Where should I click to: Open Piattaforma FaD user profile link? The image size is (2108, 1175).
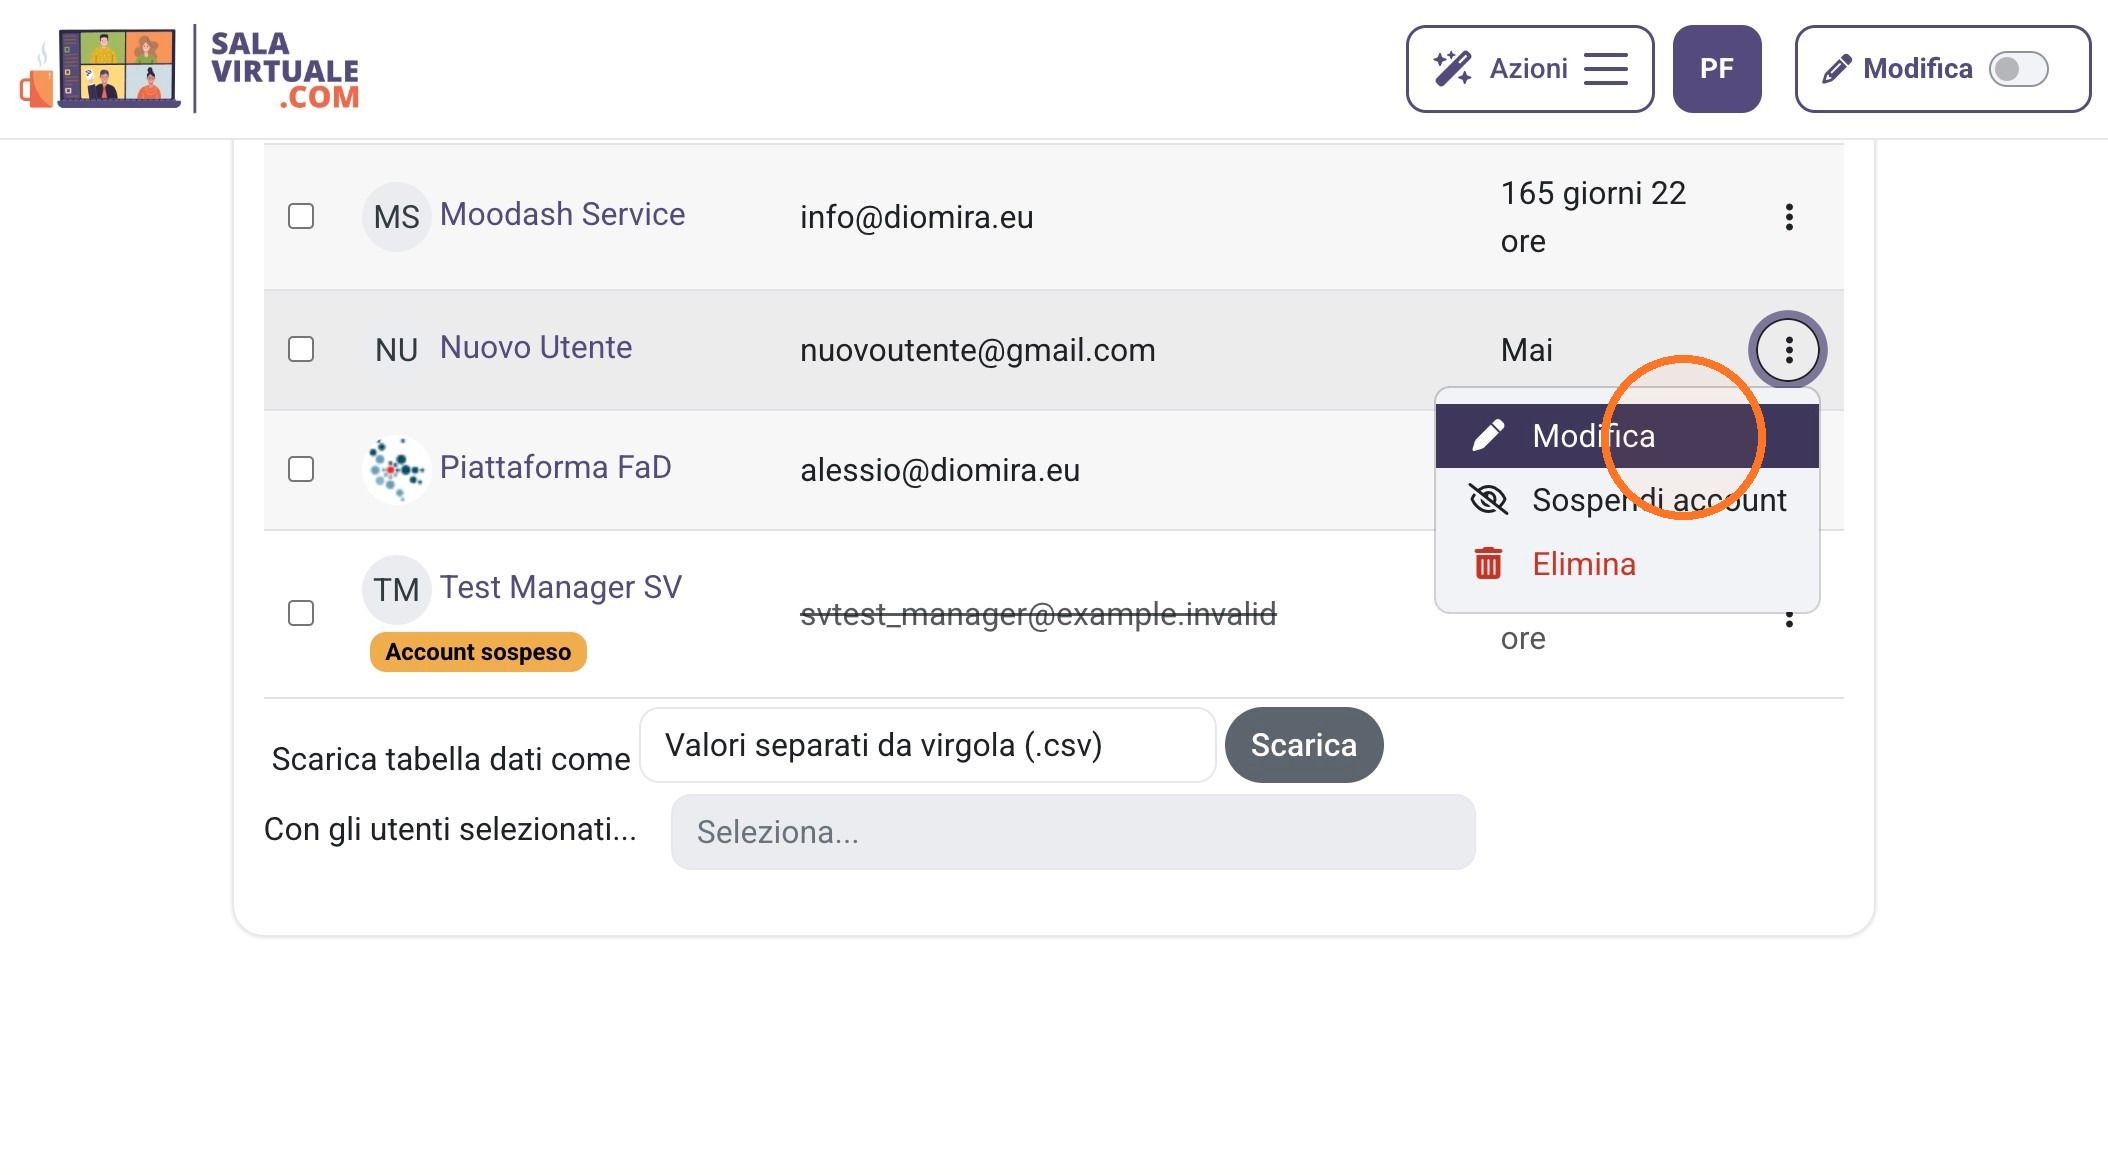point(556,467)
